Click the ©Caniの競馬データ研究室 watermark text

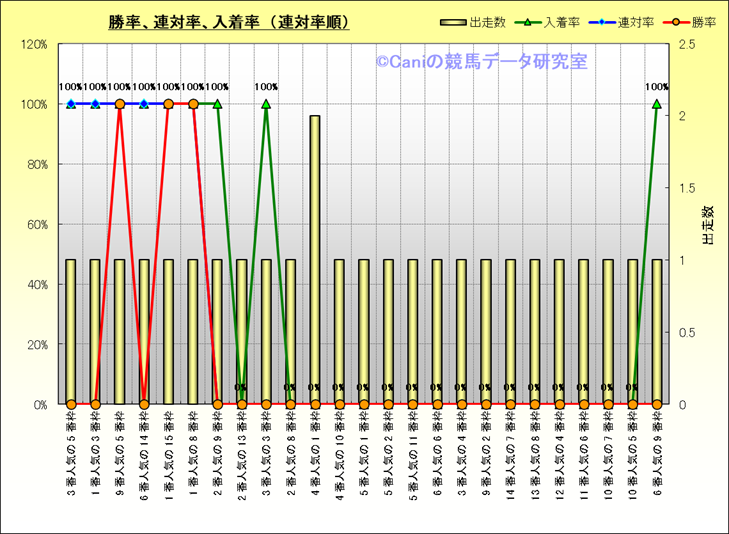click(x=481, y=62)
